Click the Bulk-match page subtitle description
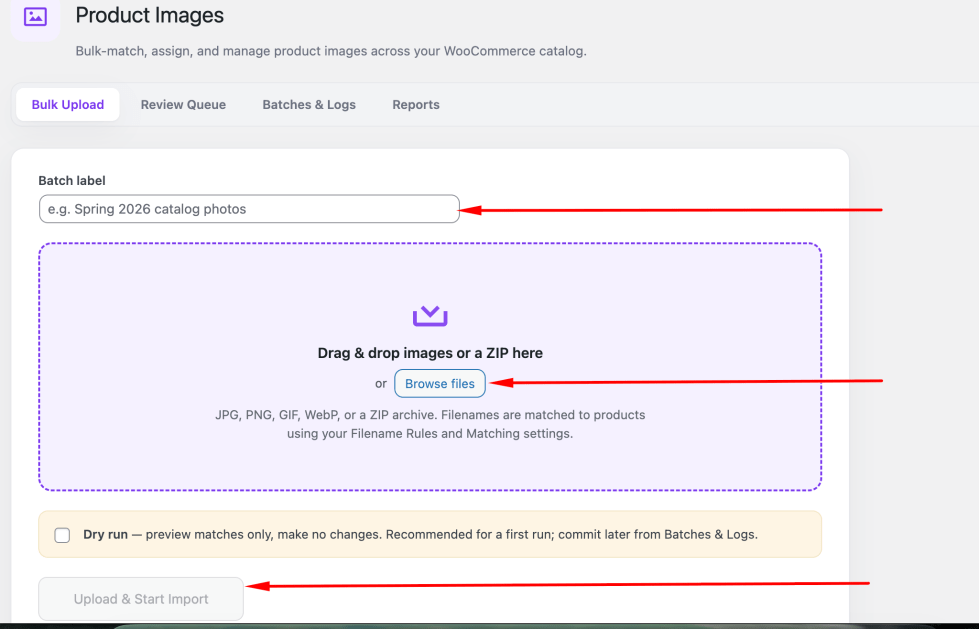 [x=331, y=51]
